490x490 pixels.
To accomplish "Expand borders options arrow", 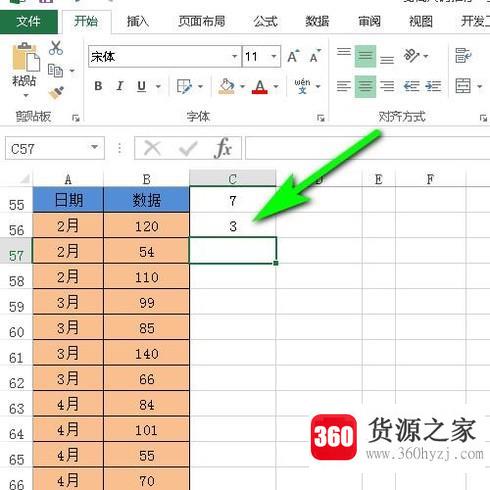I will point(200,86).
